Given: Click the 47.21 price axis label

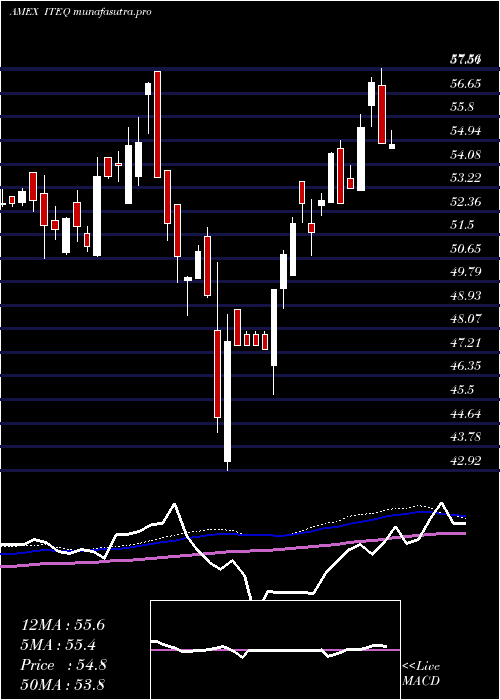Looking at the screenshot, I should (x=466, y=342).
